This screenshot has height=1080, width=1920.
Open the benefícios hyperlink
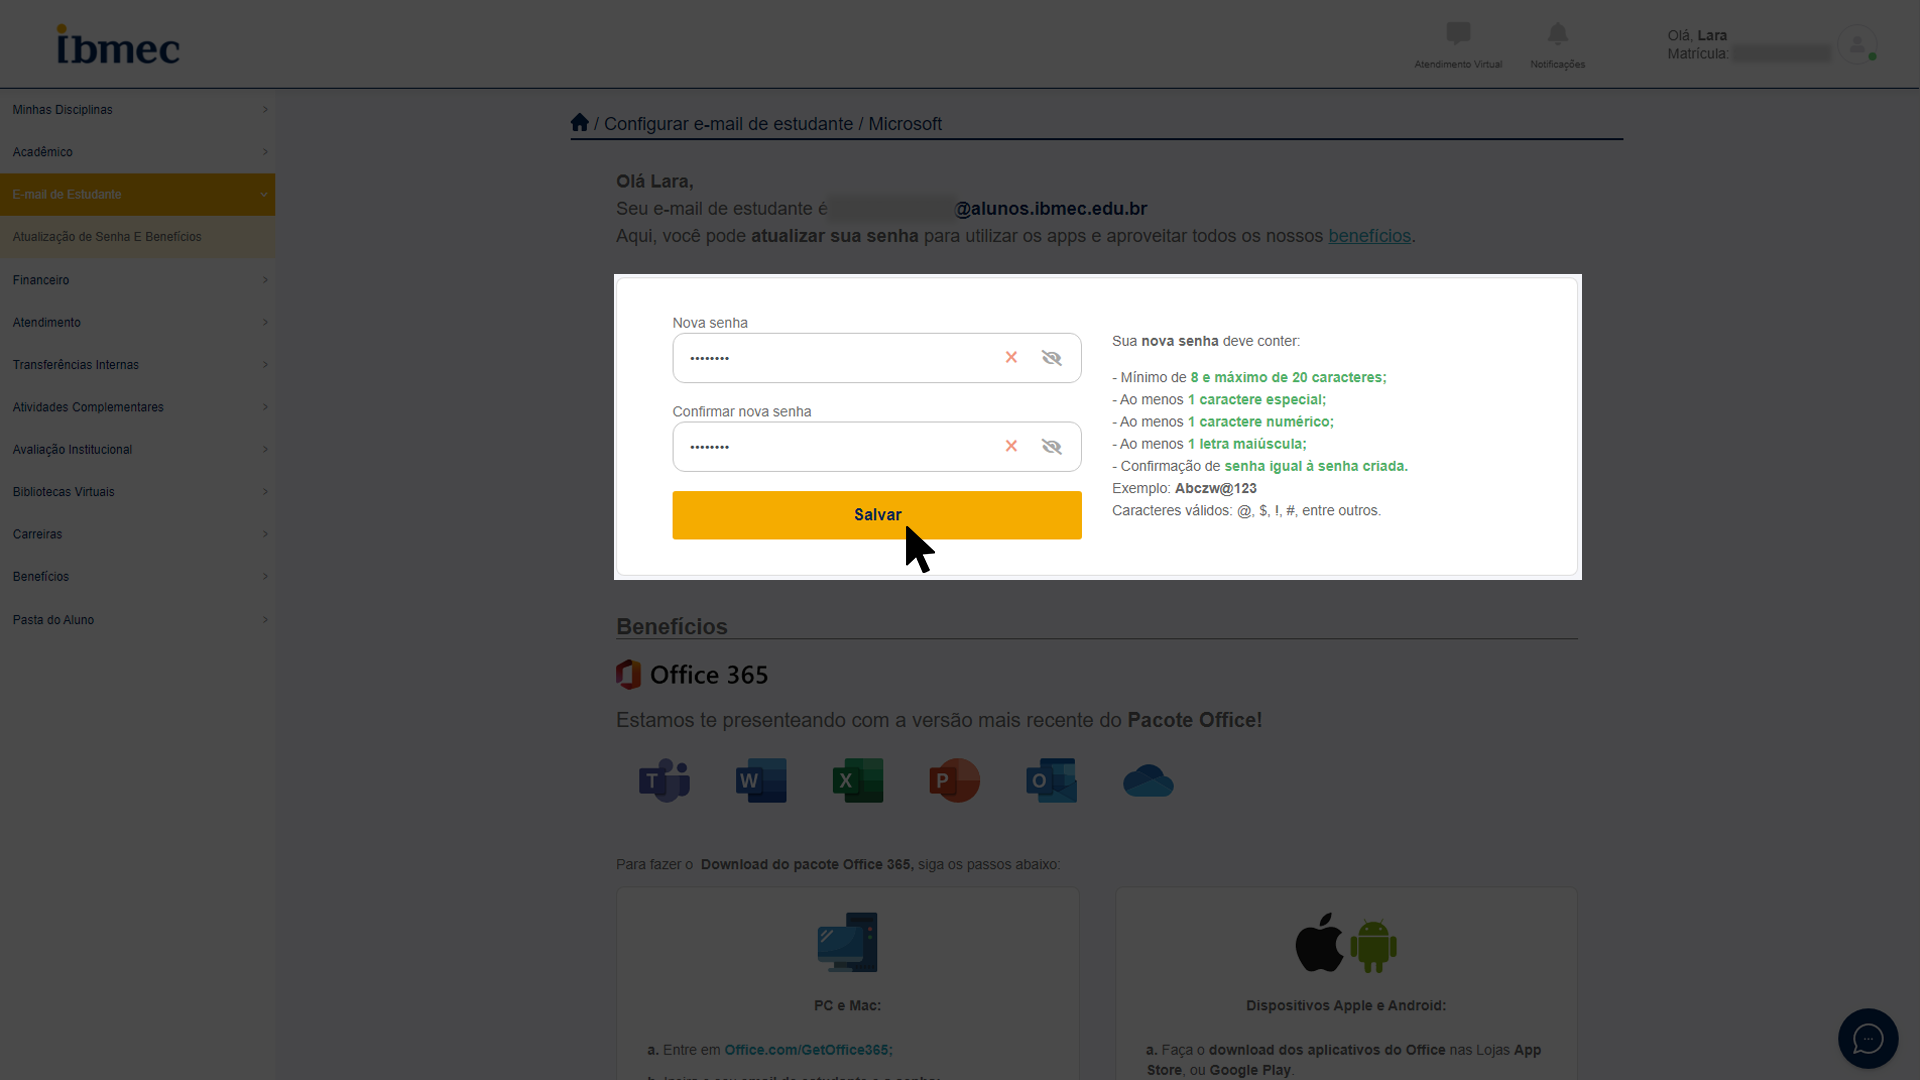[1368, 236]
